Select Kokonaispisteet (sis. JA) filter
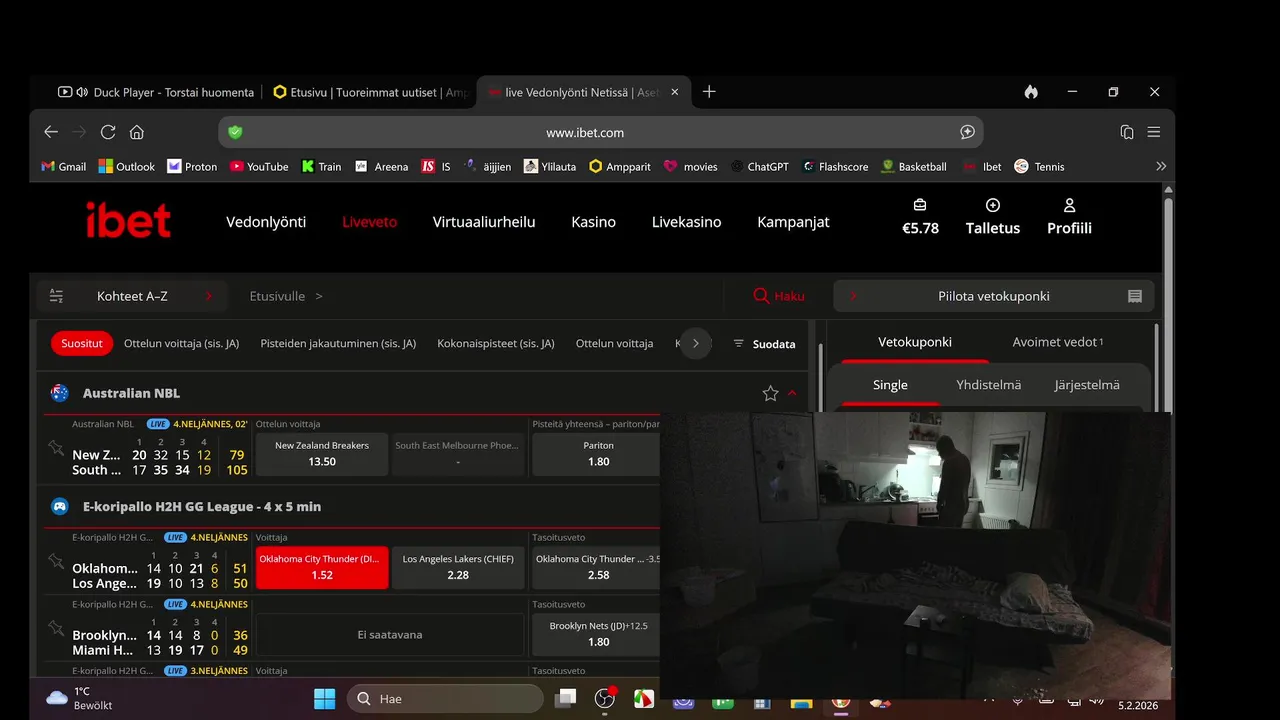The image size is (1280, 720). [x=496, y=343]
